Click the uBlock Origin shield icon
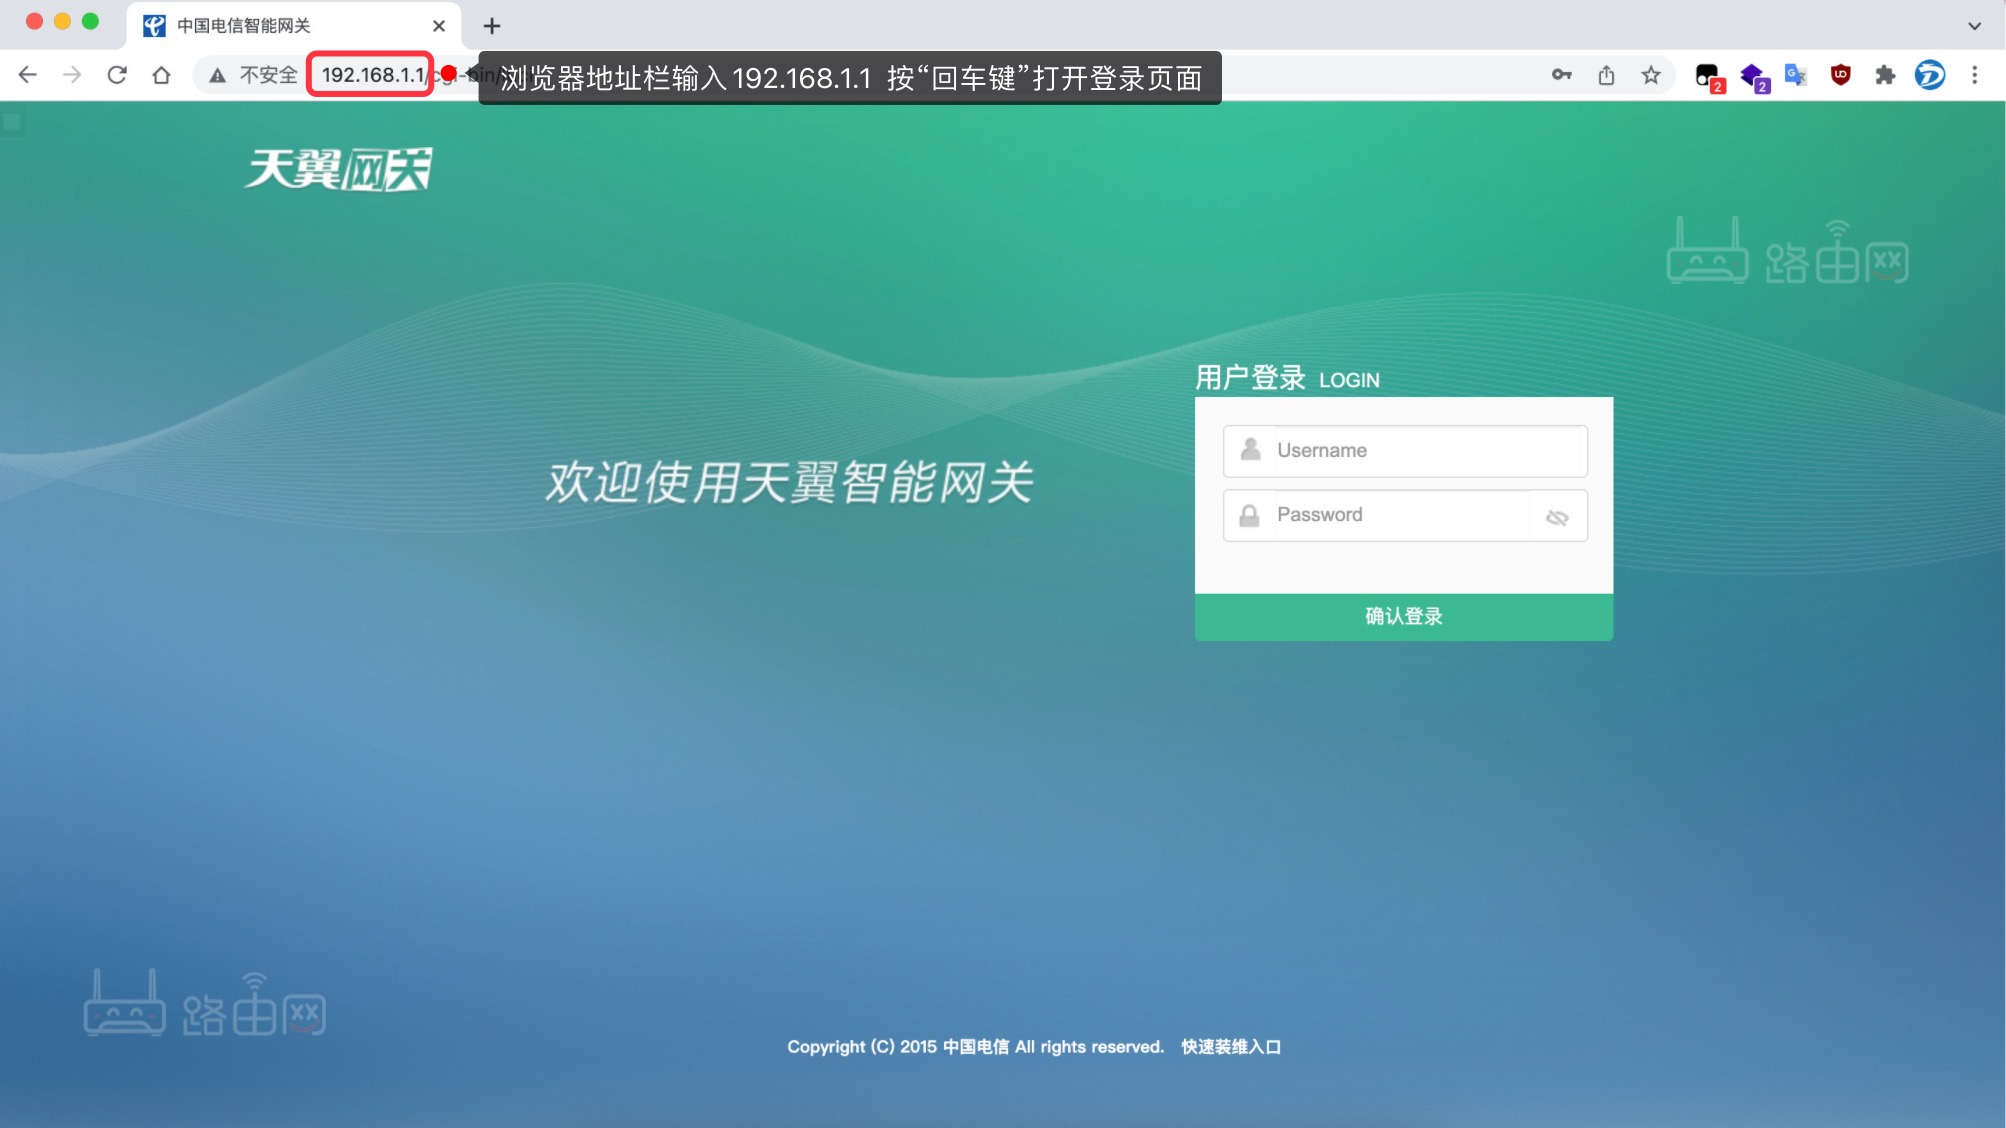The width and height of the screenshot is (2006, 1128). coord(1840,74)
